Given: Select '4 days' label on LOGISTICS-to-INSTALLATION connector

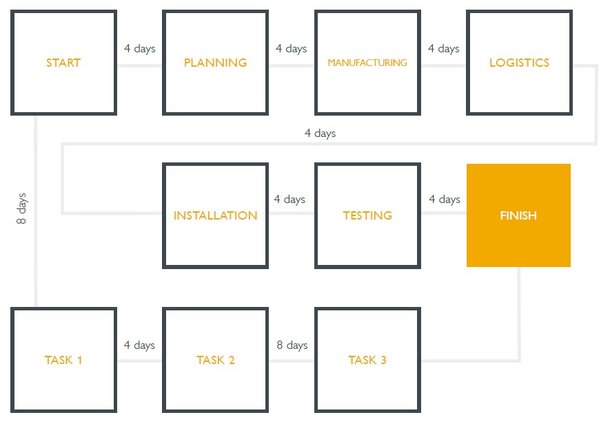Looking at the screenshot, I should pyautogui.click(x=320, y=133).
